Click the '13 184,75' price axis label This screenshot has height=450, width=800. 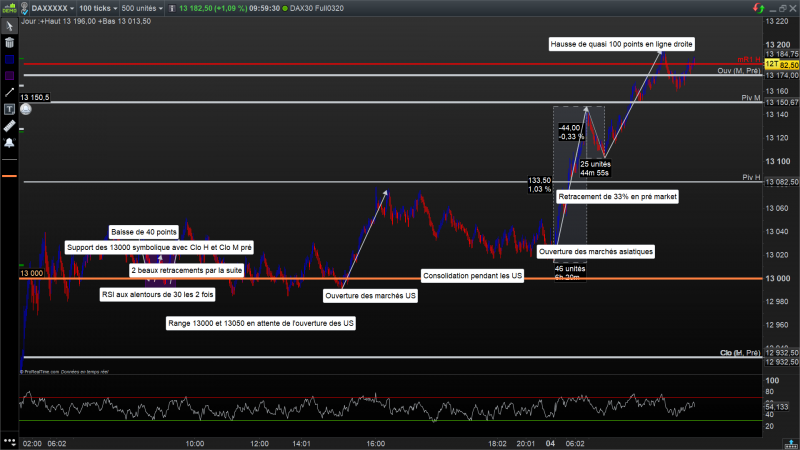[x=782, y=54]
